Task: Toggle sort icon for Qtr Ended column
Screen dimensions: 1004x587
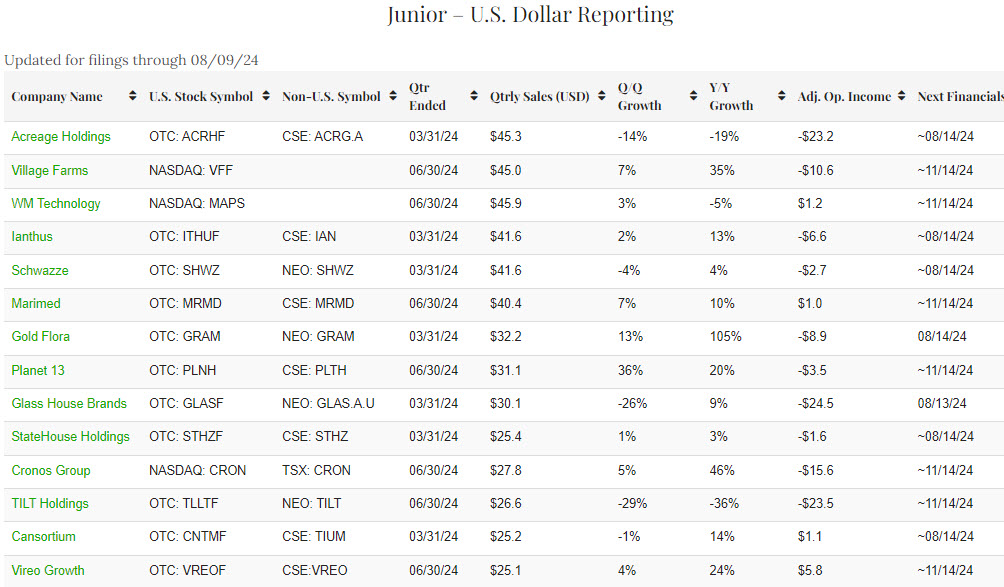Action: (x=473, y=97)
